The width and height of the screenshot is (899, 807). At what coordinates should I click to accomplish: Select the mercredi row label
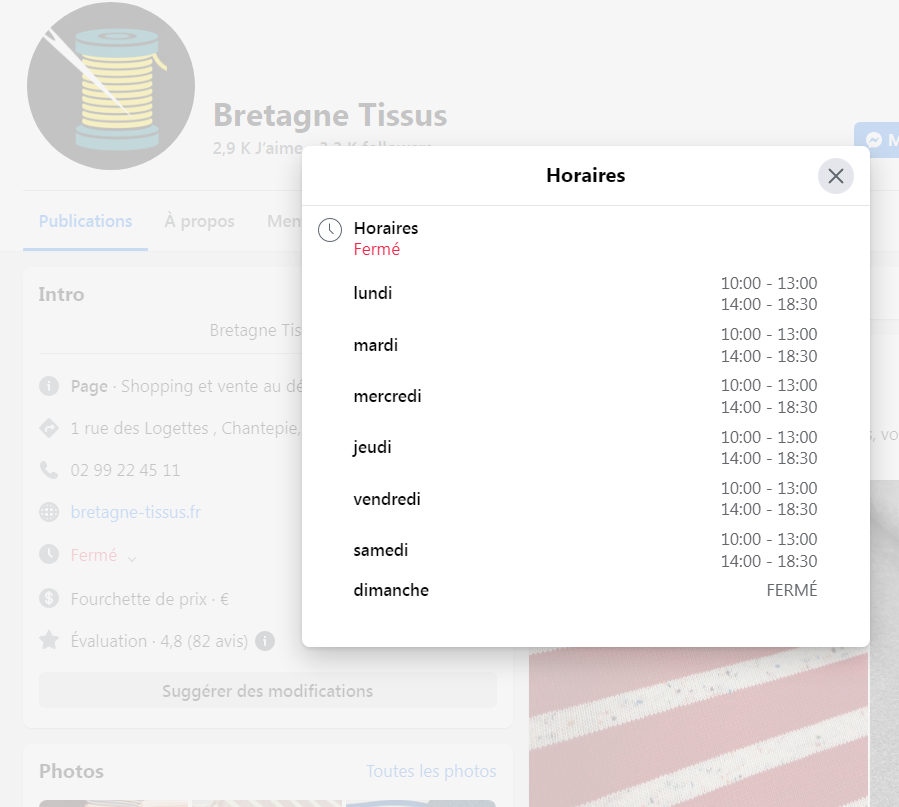pos(388,396)
